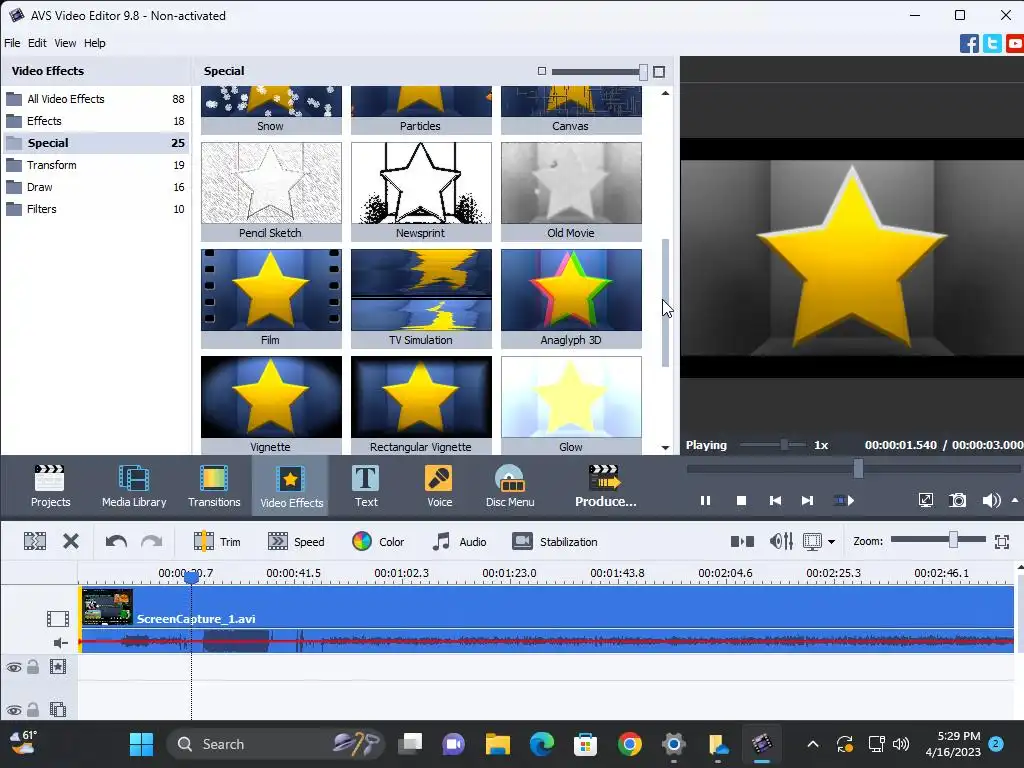This screenshot has width=1024, height=768.
Task: Switch preview to full screen
Action: pyautogui.click(x=925, y=501)
